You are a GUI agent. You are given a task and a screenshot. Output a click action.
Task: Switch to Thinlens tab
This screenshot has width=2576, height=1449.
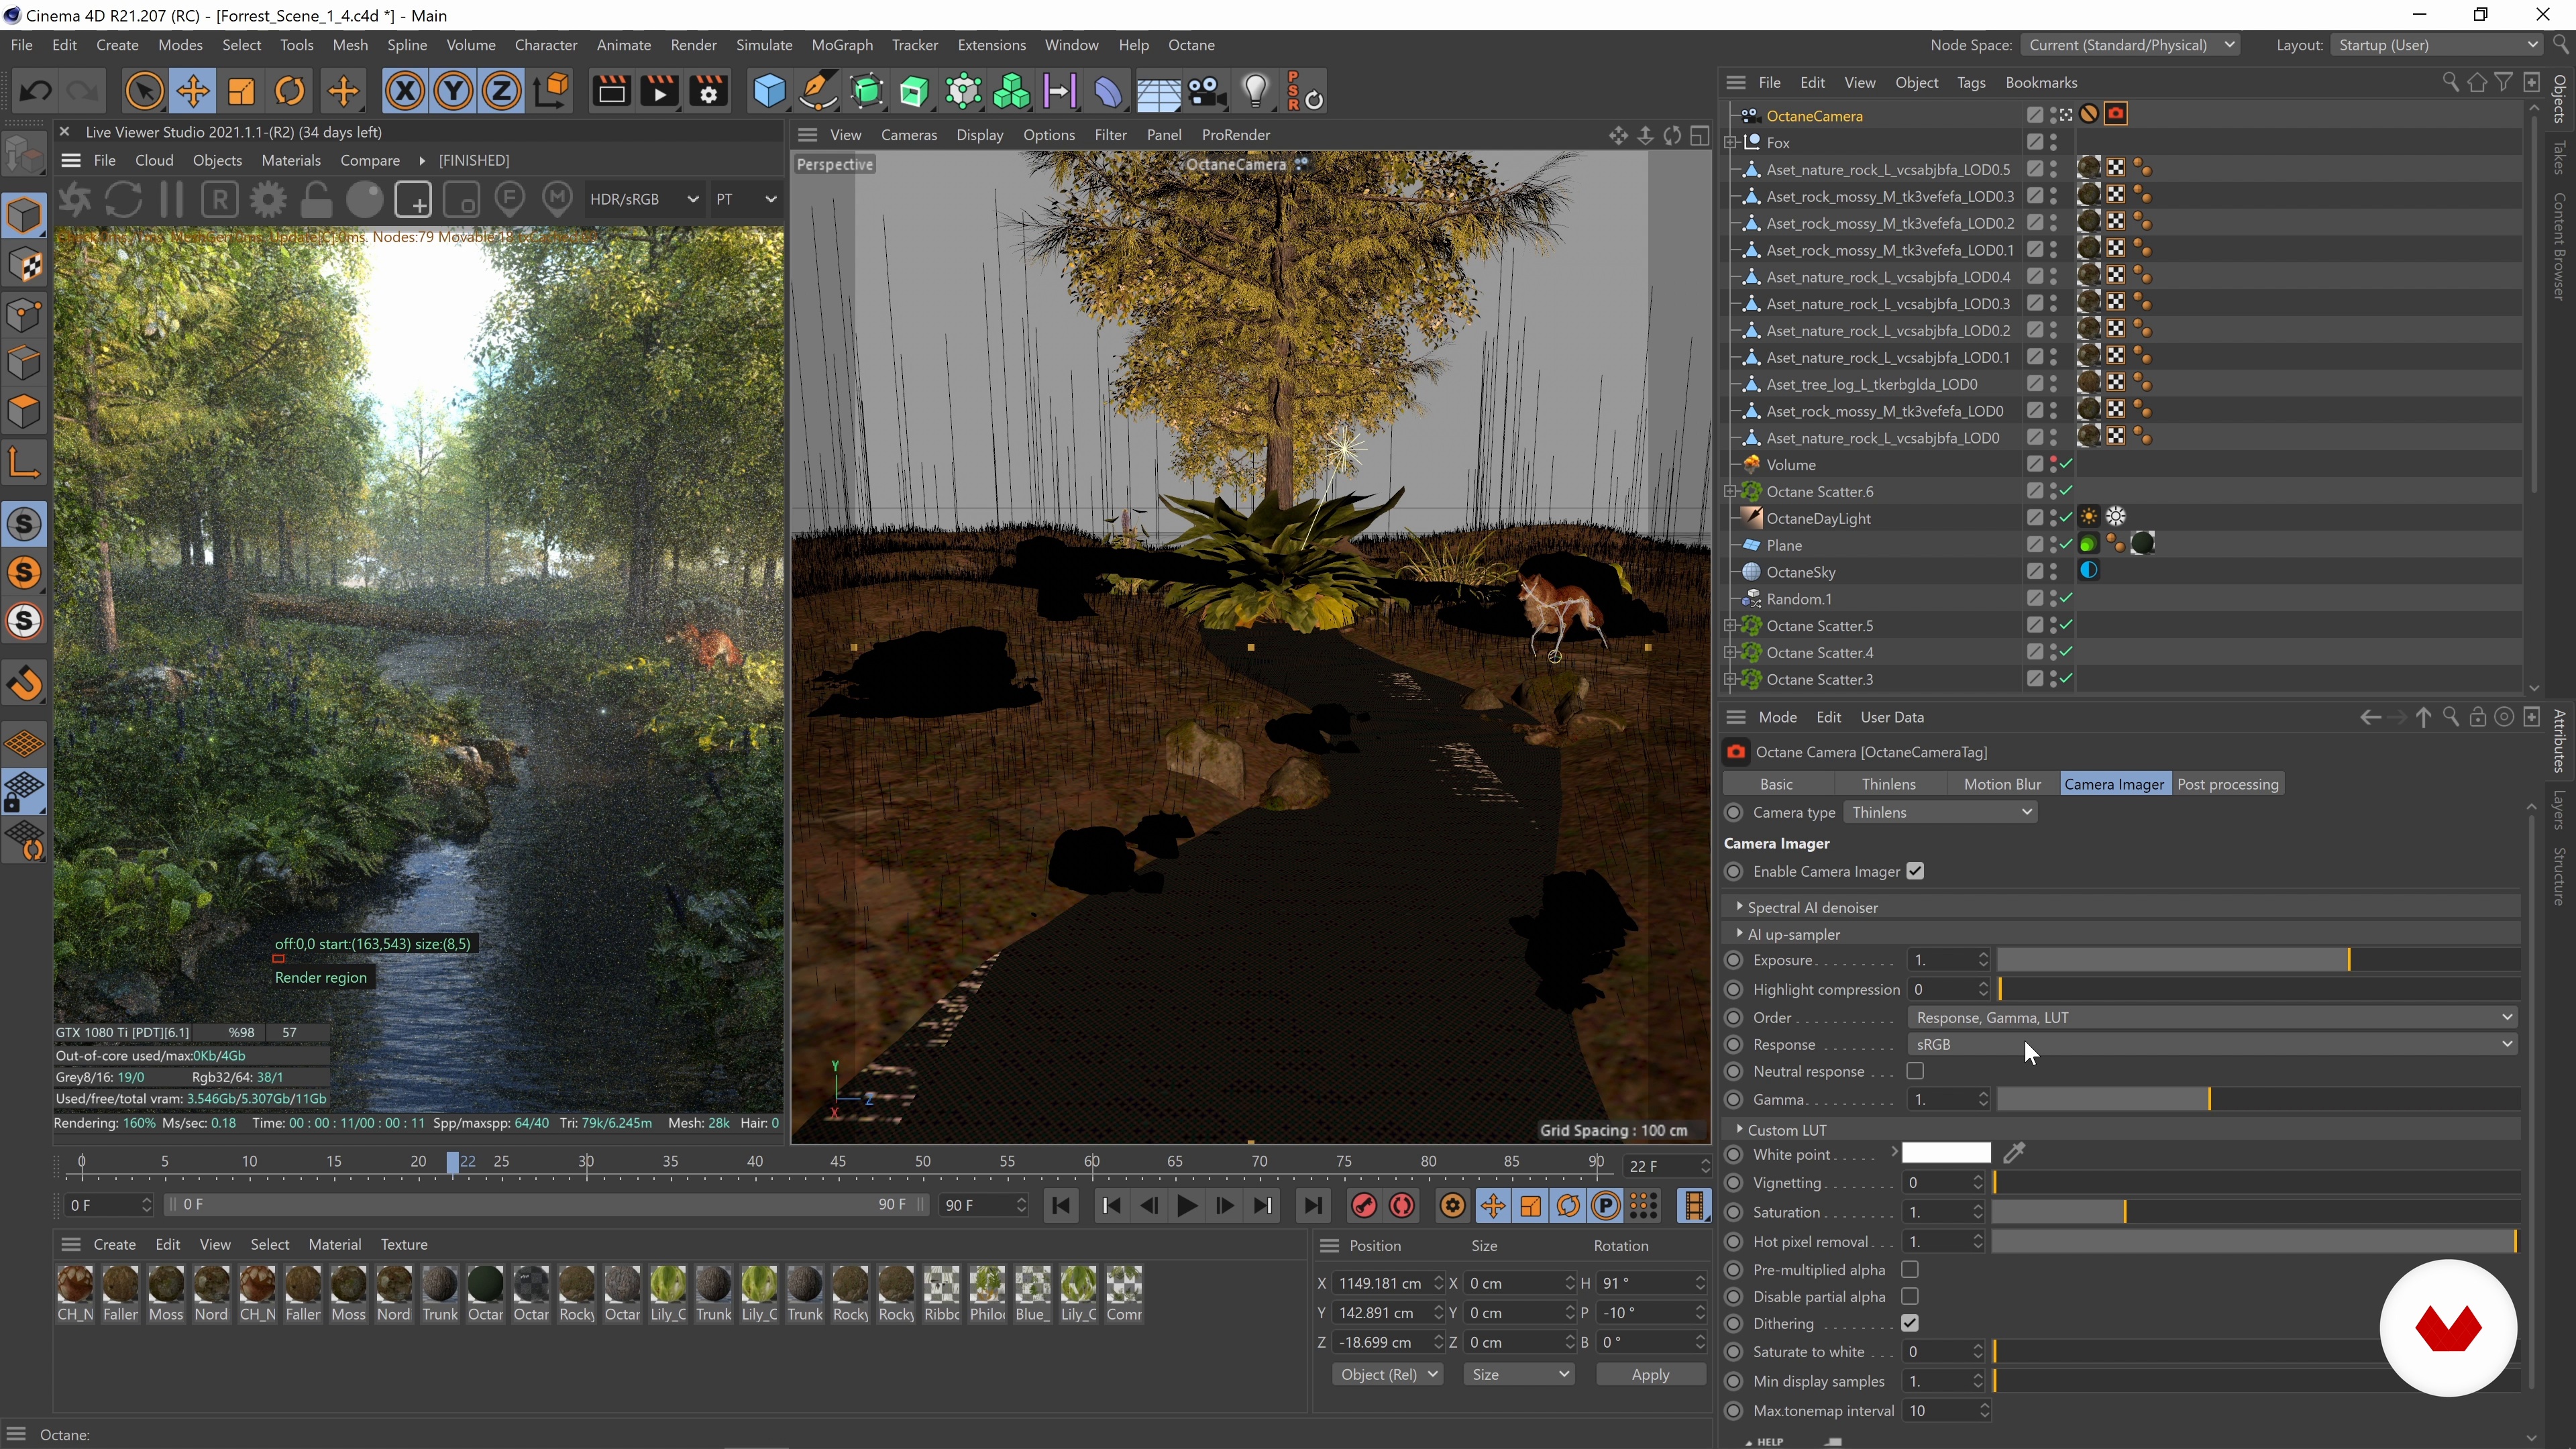tap(1888, 784)
